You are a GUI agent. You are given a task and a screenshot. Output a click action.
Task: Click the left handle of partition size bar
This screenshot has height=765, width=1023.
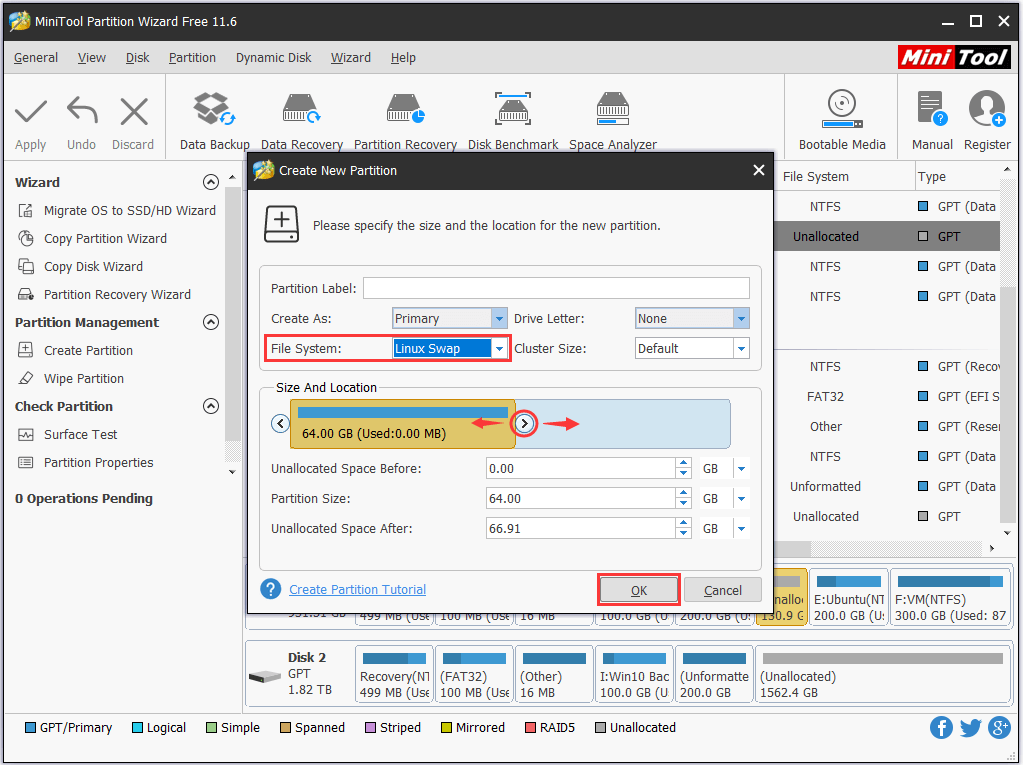(x=281, y=423)
